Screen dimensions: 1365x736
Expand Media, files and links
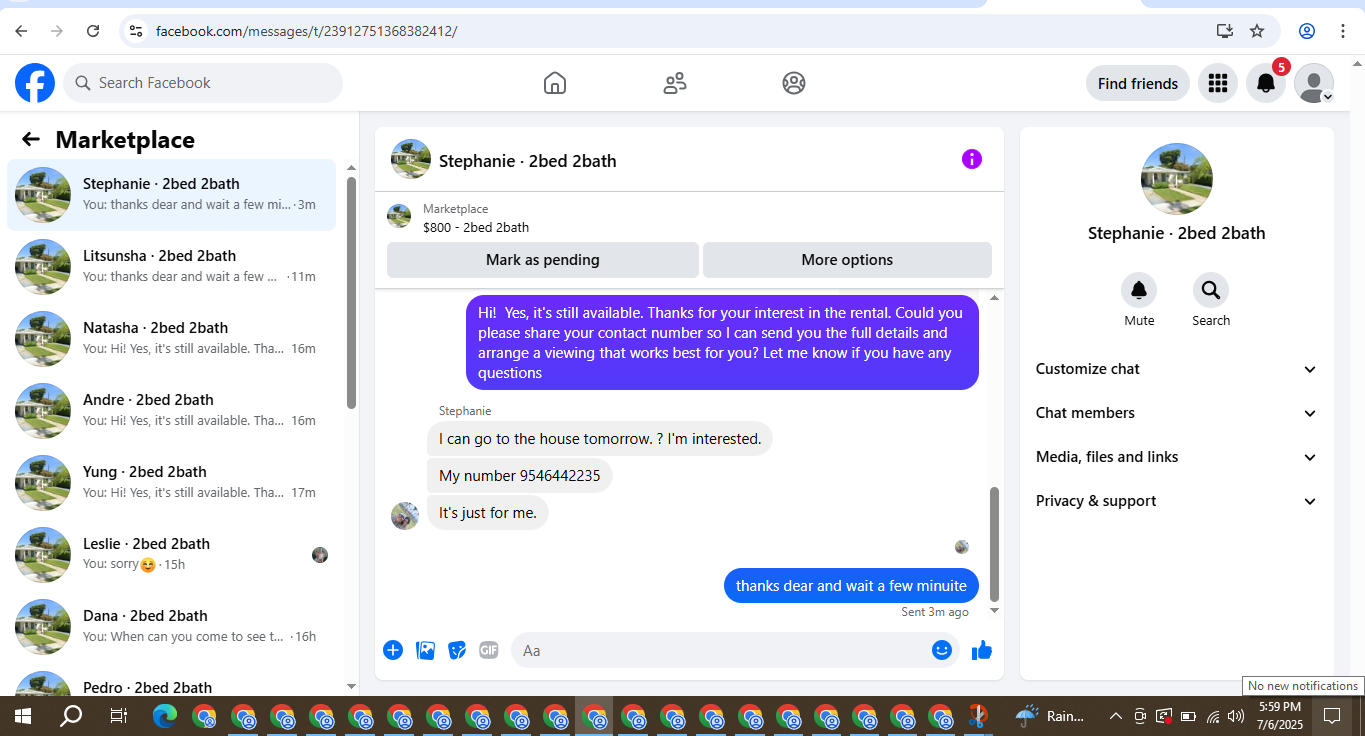click(1176, 457)
